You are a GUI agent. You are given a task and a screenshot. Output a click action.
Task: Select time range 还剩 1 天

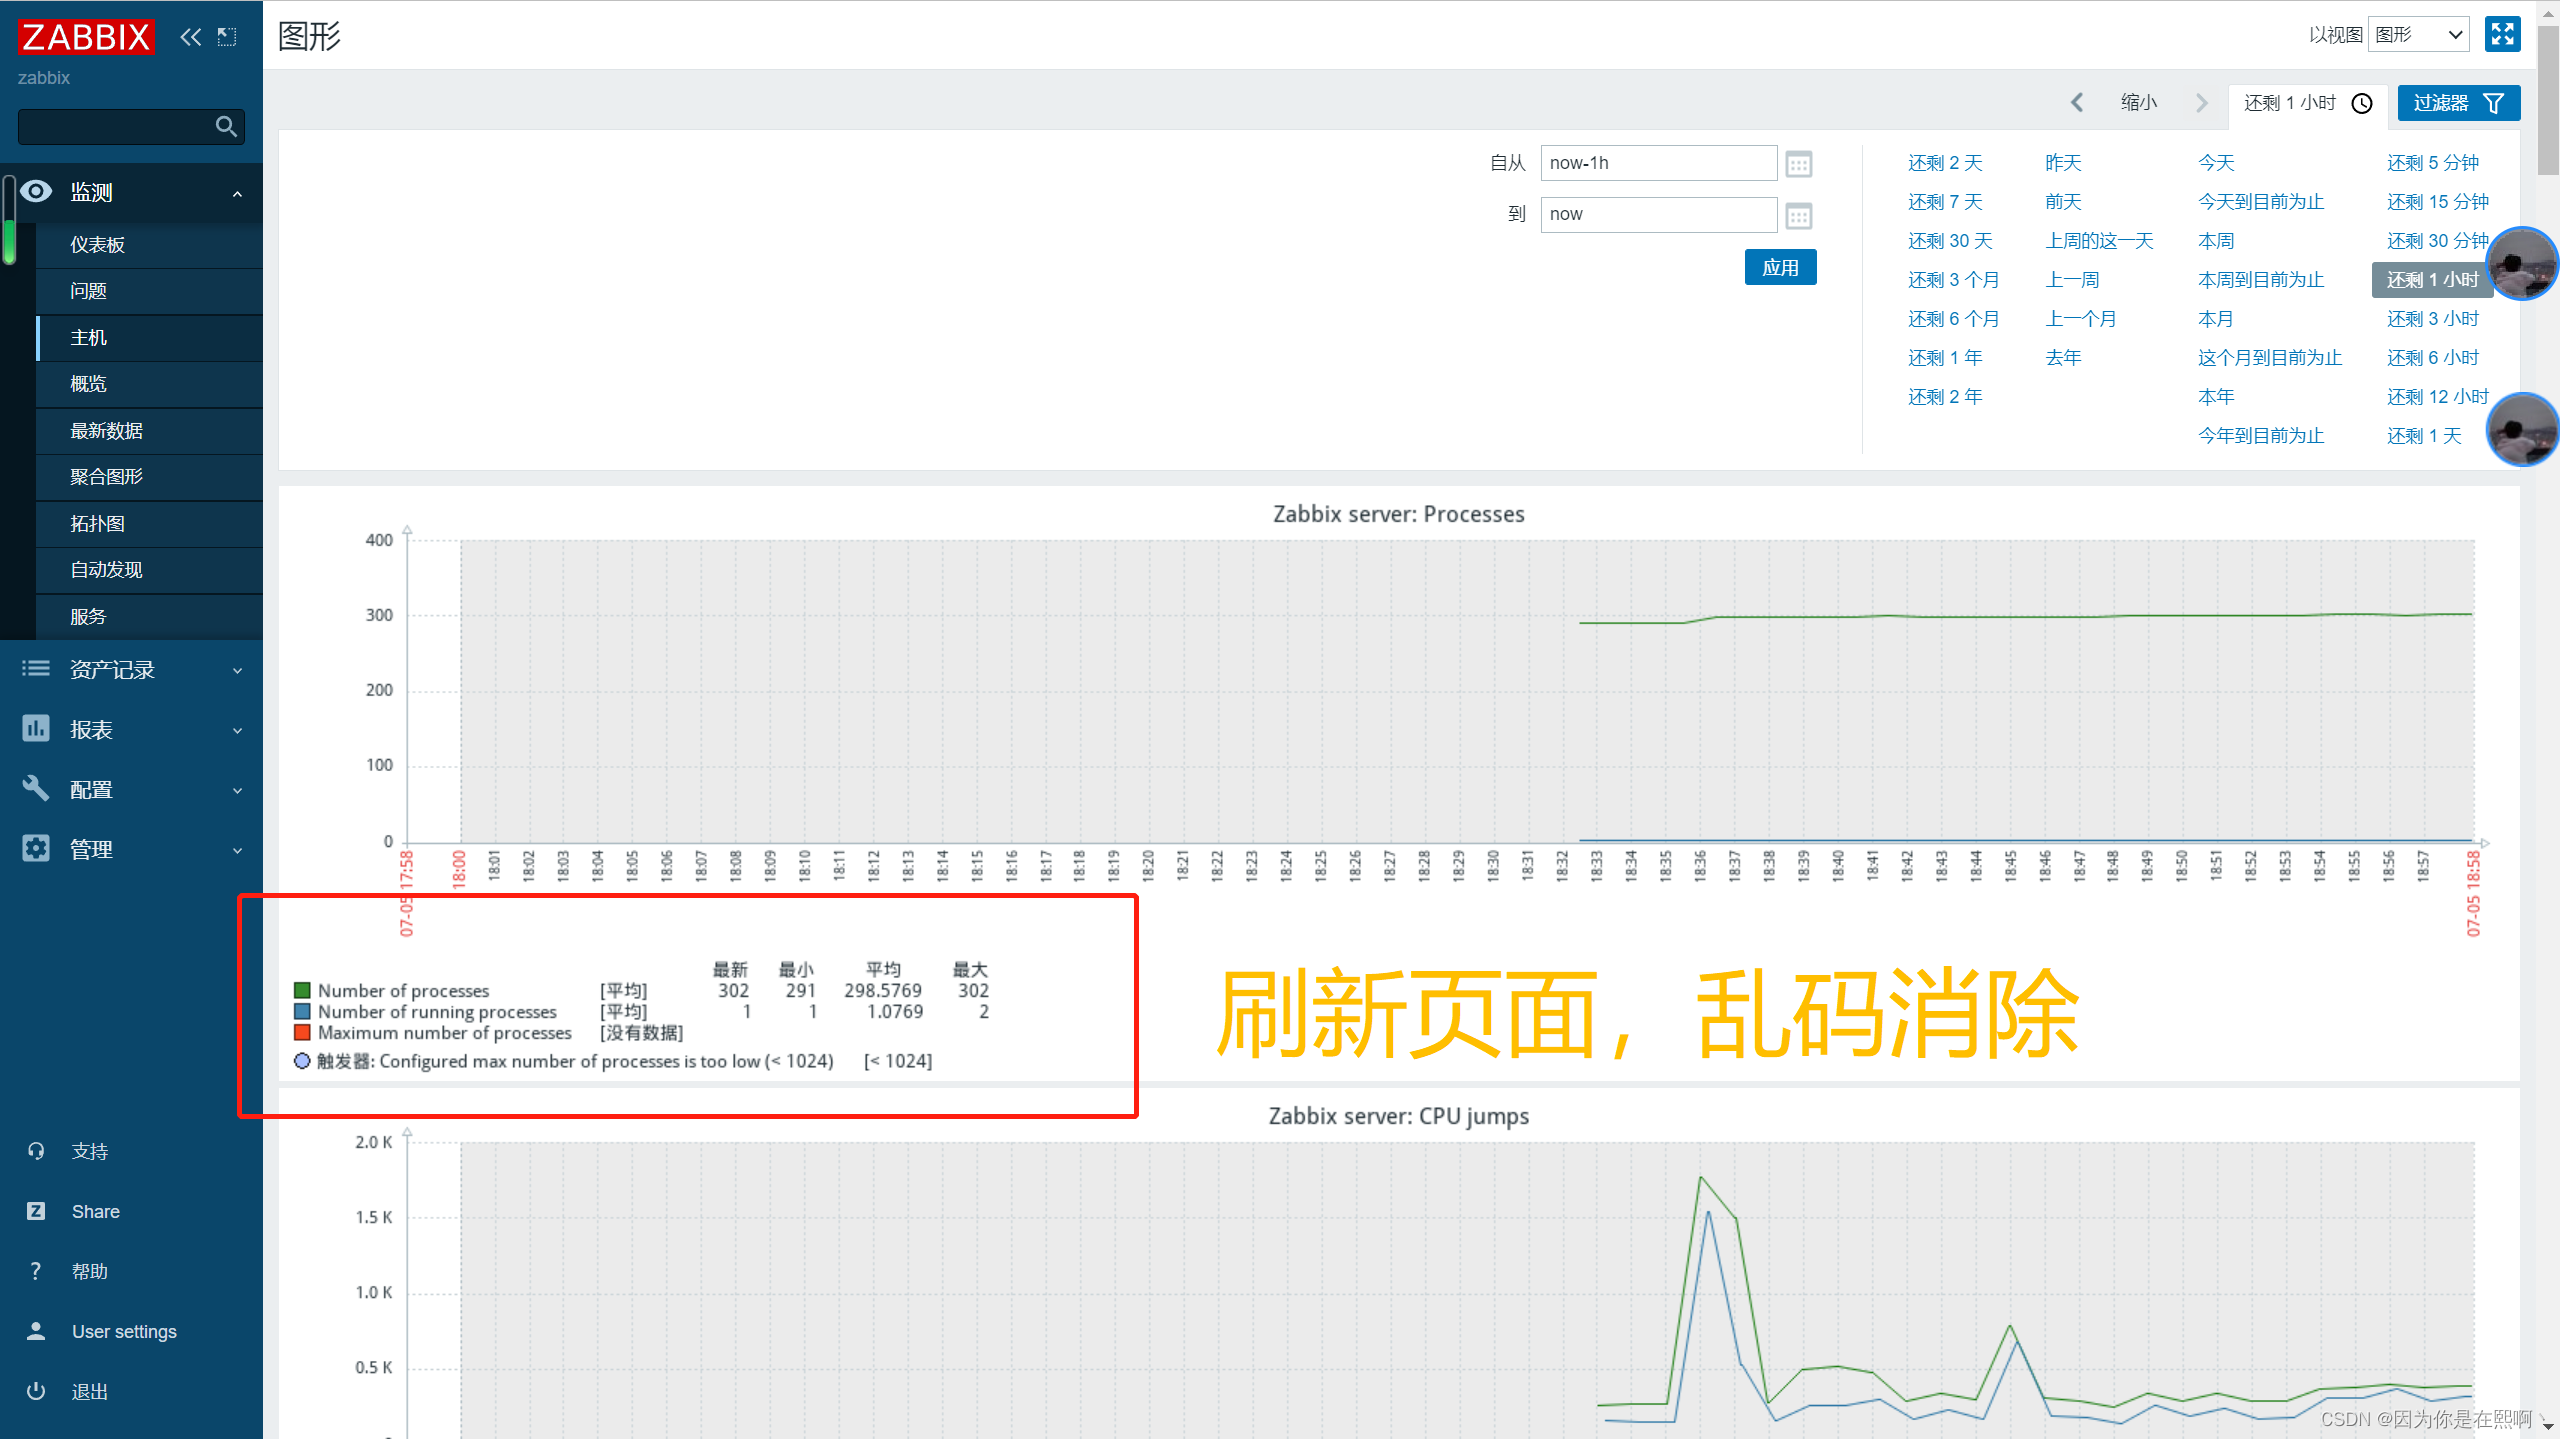coord(2424,436)
